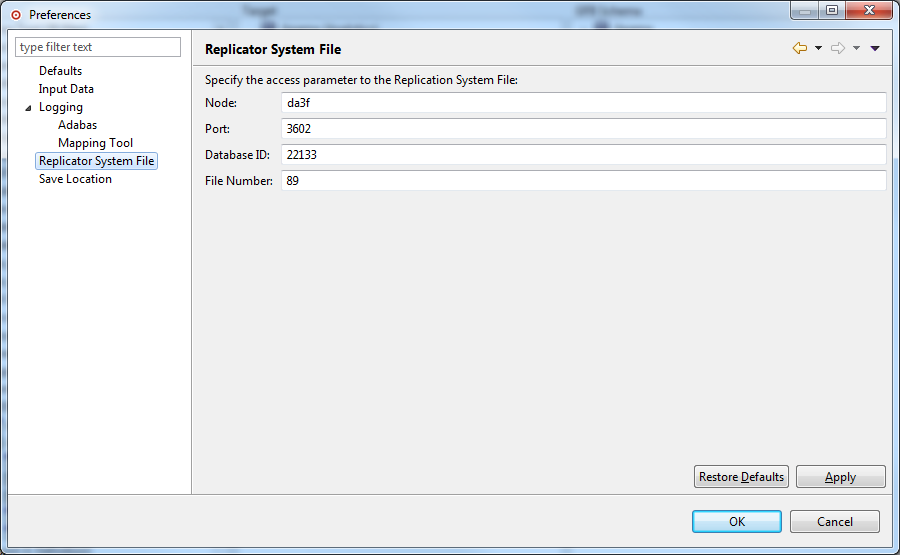Open the Input Data preferences page
This screenshot has width=900, height=555.
click(x=66, y=89)
